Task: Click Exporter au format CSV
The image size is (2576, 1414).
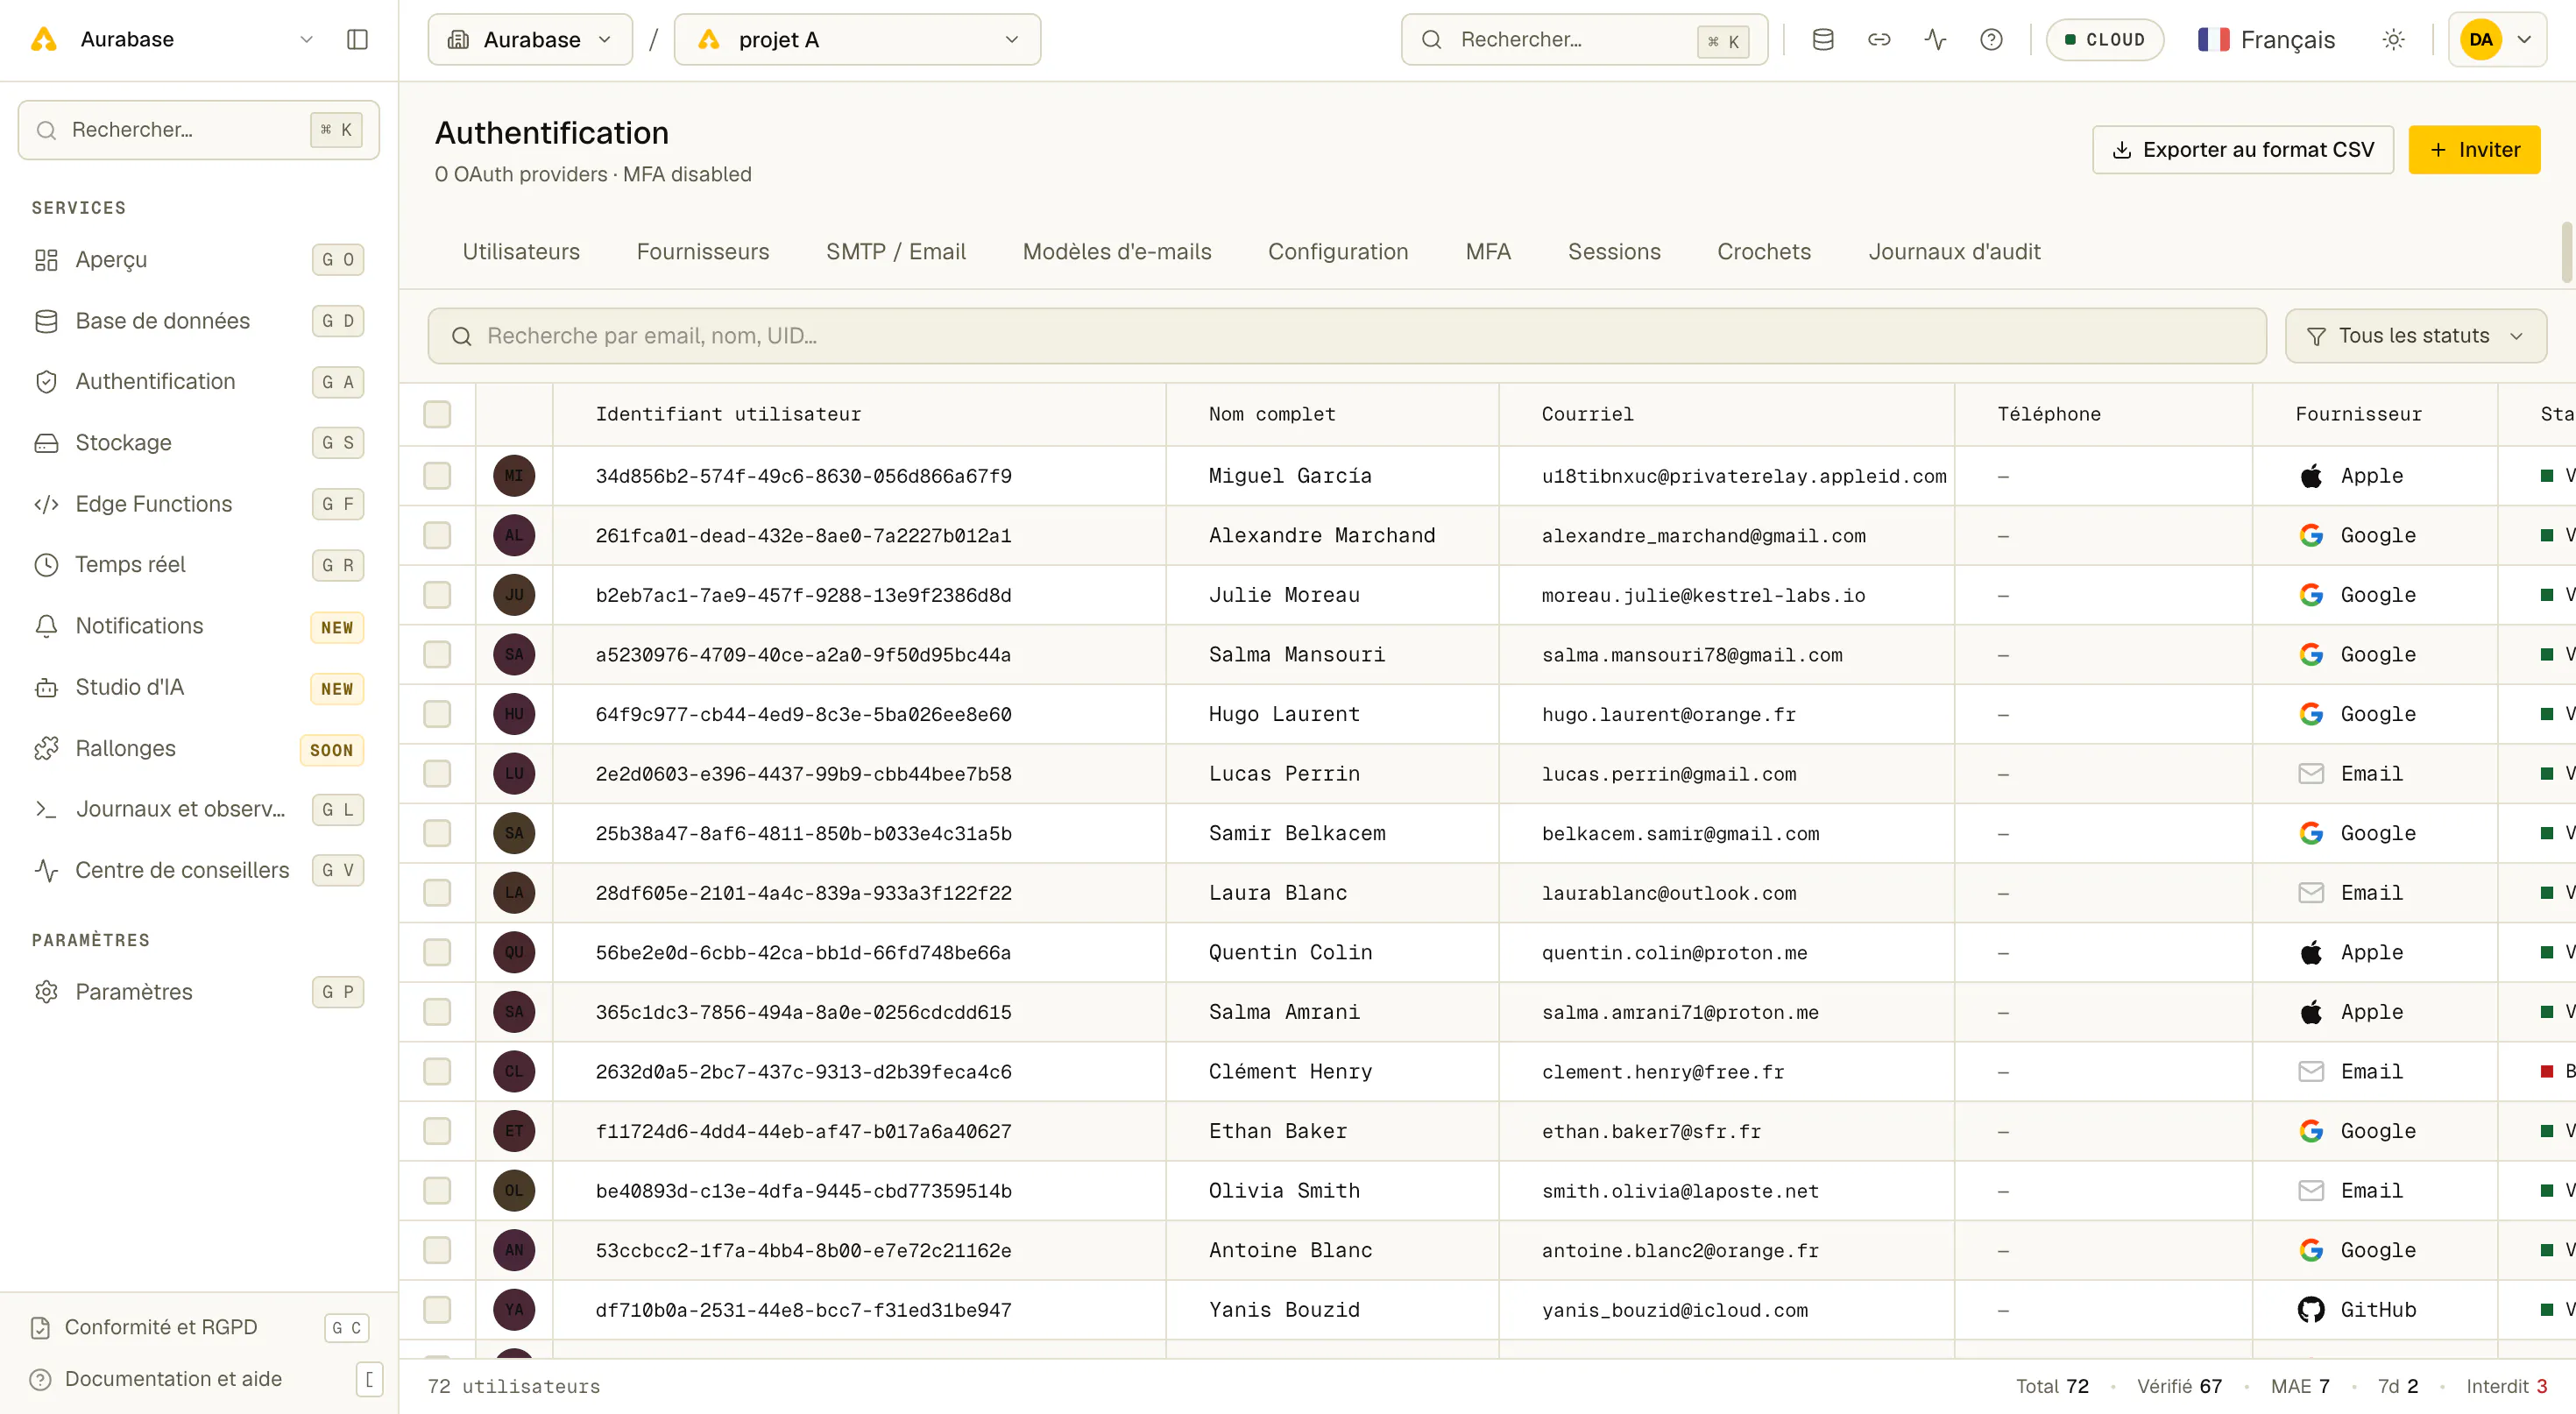Action: point(2242,150)
